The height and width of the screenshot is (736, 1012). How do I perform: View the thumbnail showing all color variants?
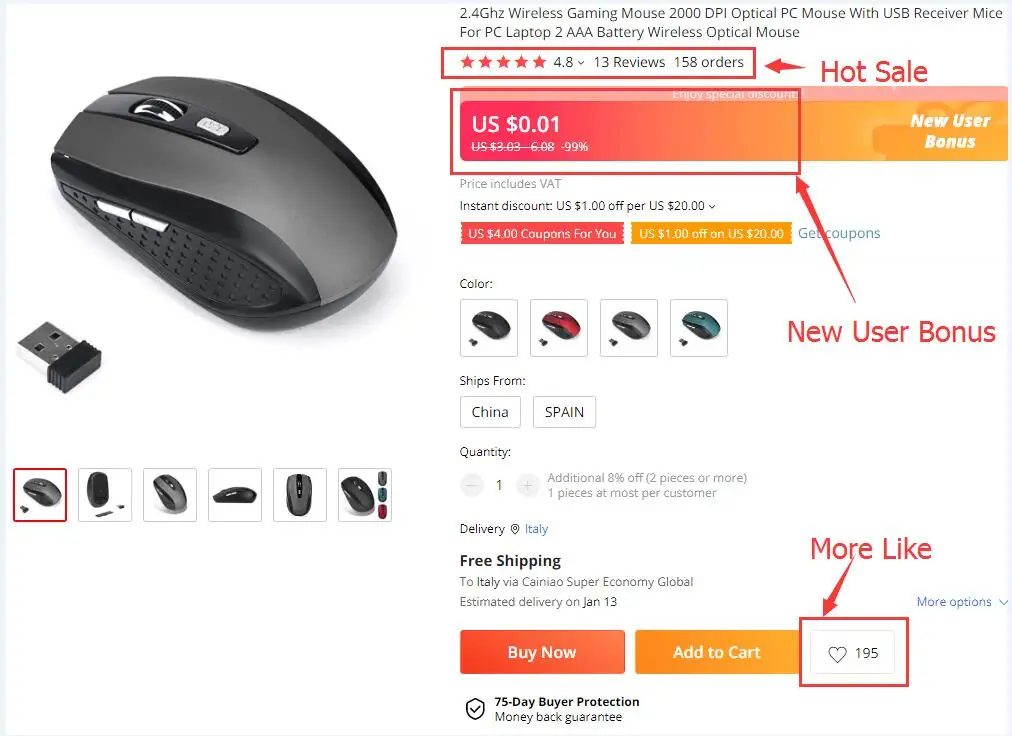coord(365,495)
